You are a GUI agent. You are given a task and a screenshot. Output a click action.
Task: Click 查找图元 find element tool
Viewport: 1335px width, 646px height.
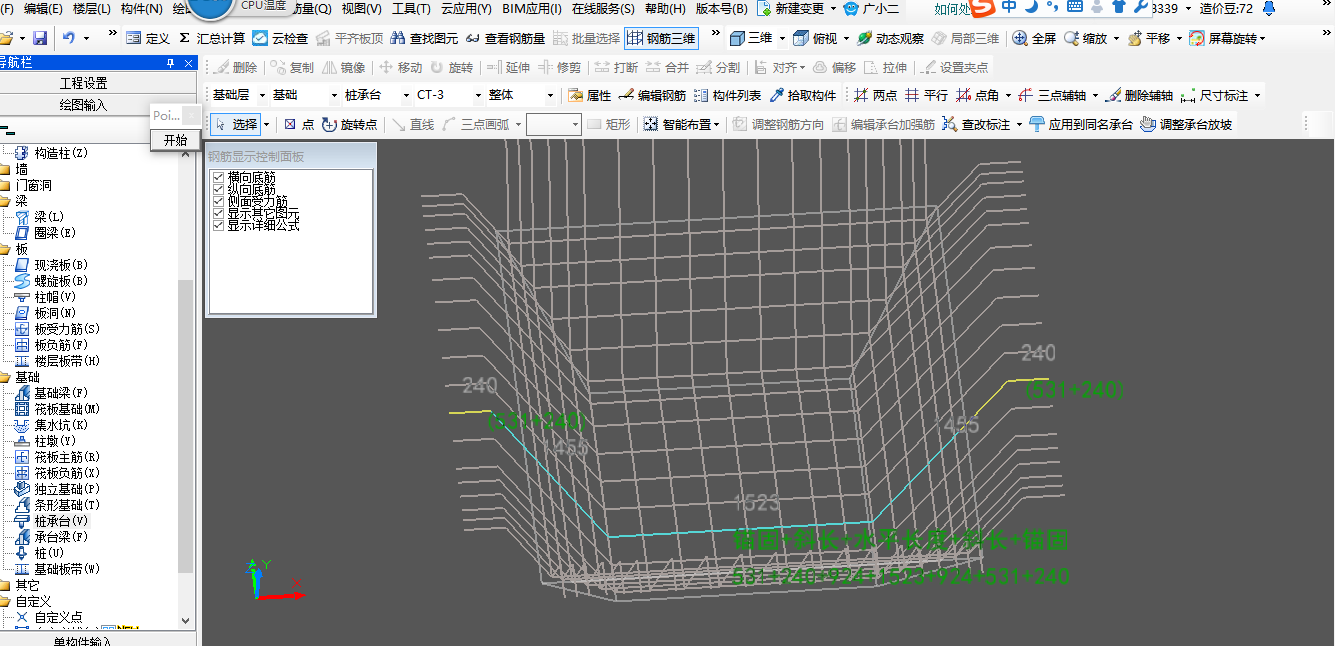[x=425, y=39]
